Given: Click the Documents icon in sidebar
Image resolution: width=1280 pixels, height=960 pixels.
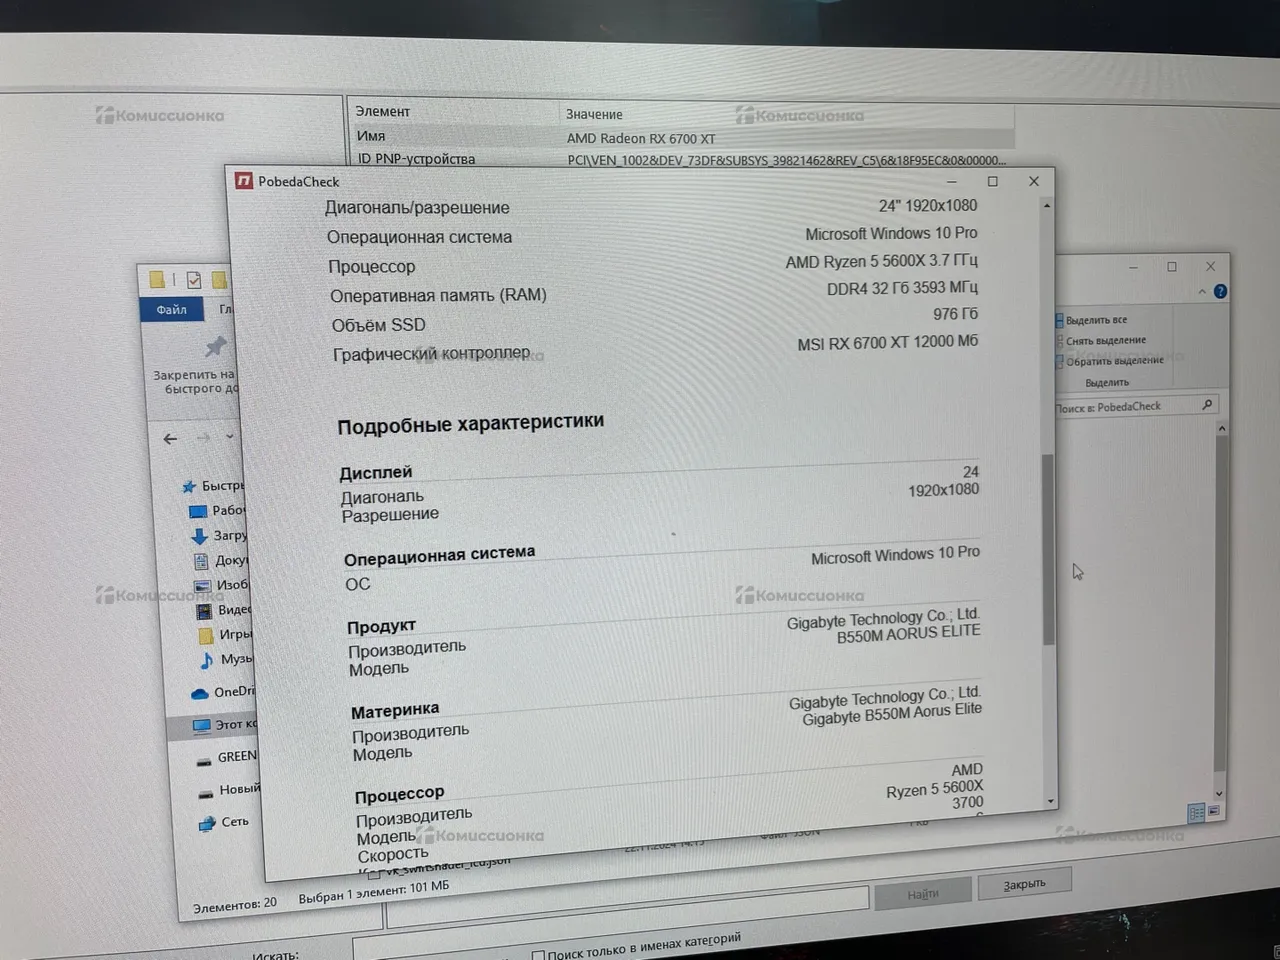Looking at the screenshot, I should pos(201,561).
